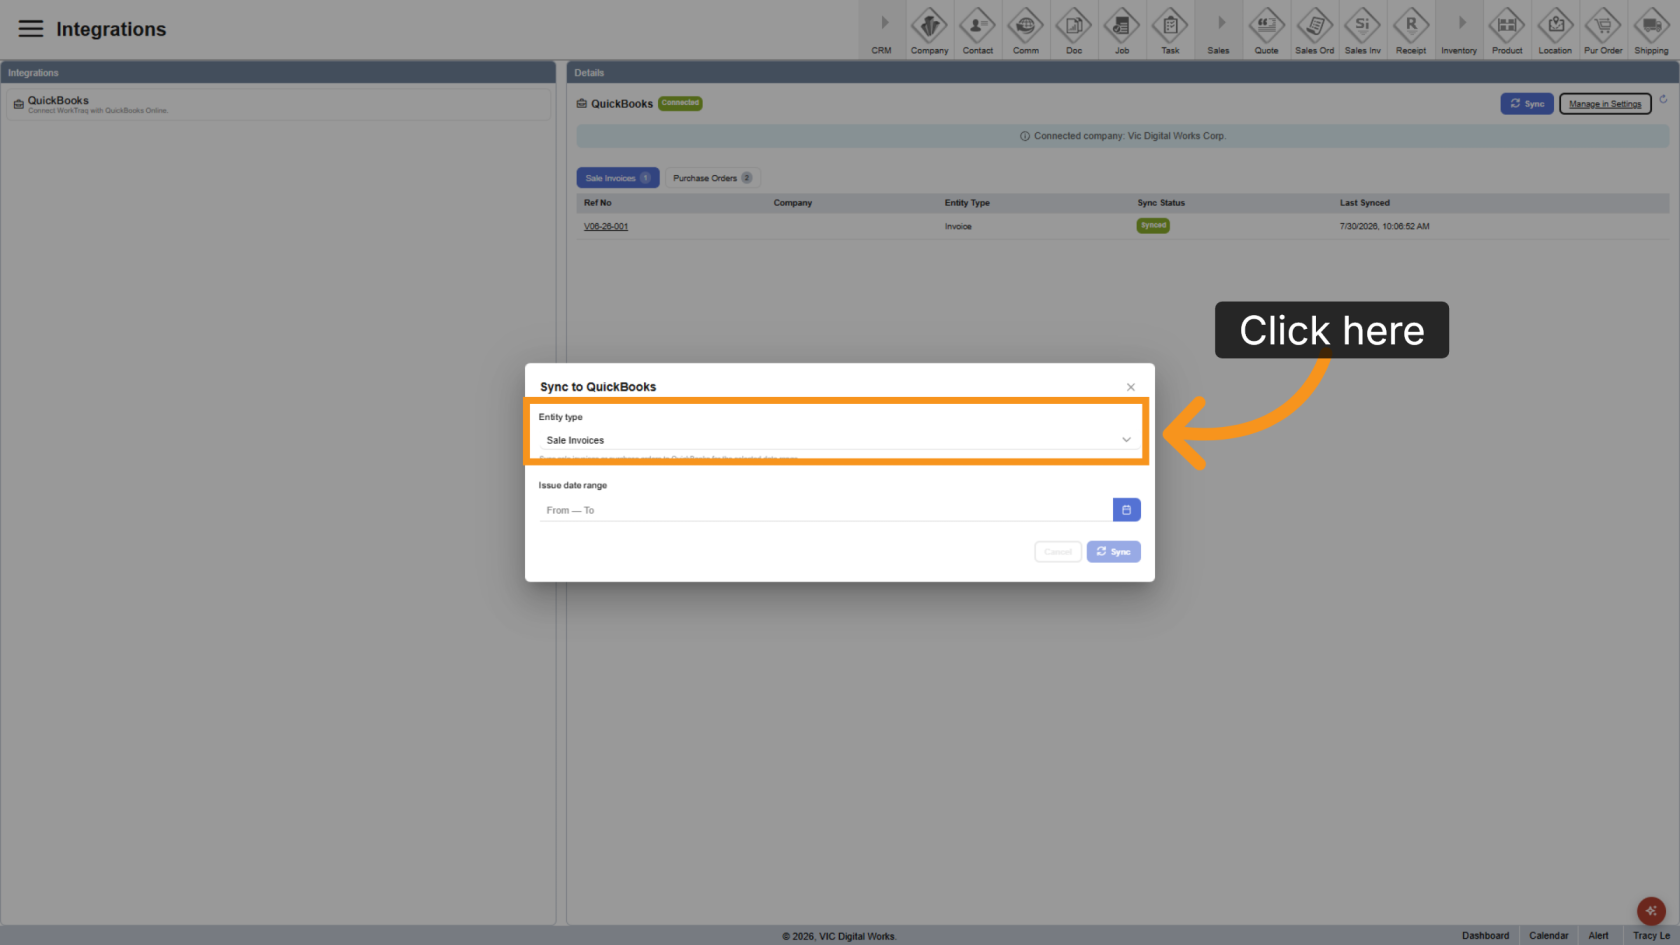Open the Doc module icon
This screenshot has width=1680, height=945.
tap(1074, 30)
